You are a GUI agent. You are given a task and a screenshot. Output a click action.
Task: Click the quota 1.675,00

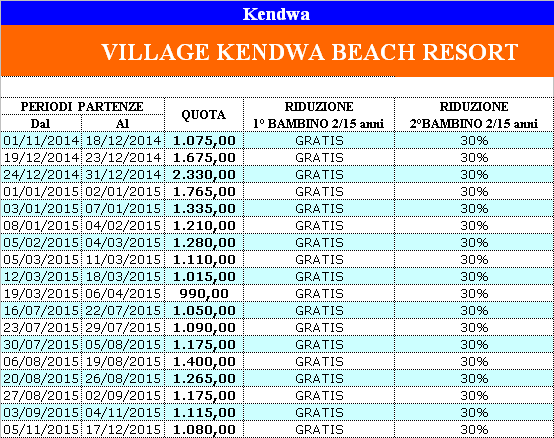coord(204,158)
